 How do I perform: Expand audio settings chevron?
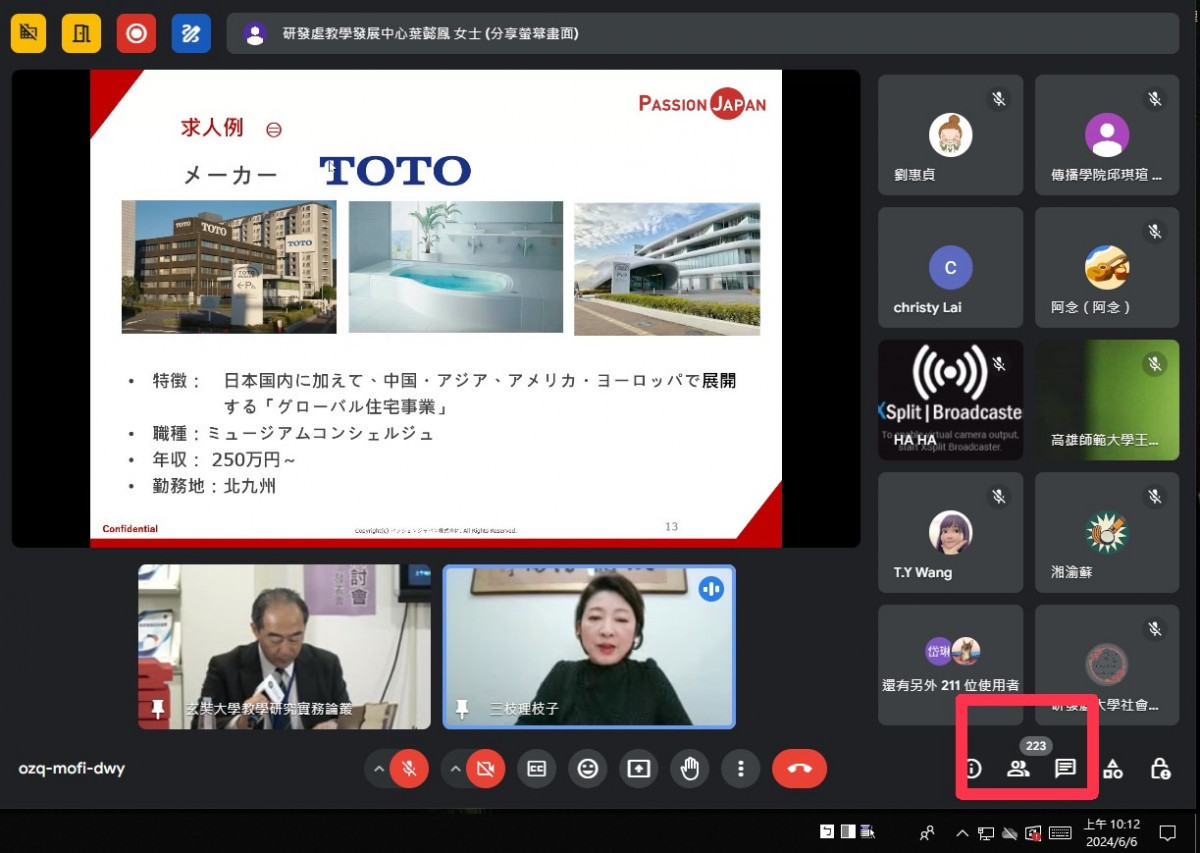click(378, 769)
